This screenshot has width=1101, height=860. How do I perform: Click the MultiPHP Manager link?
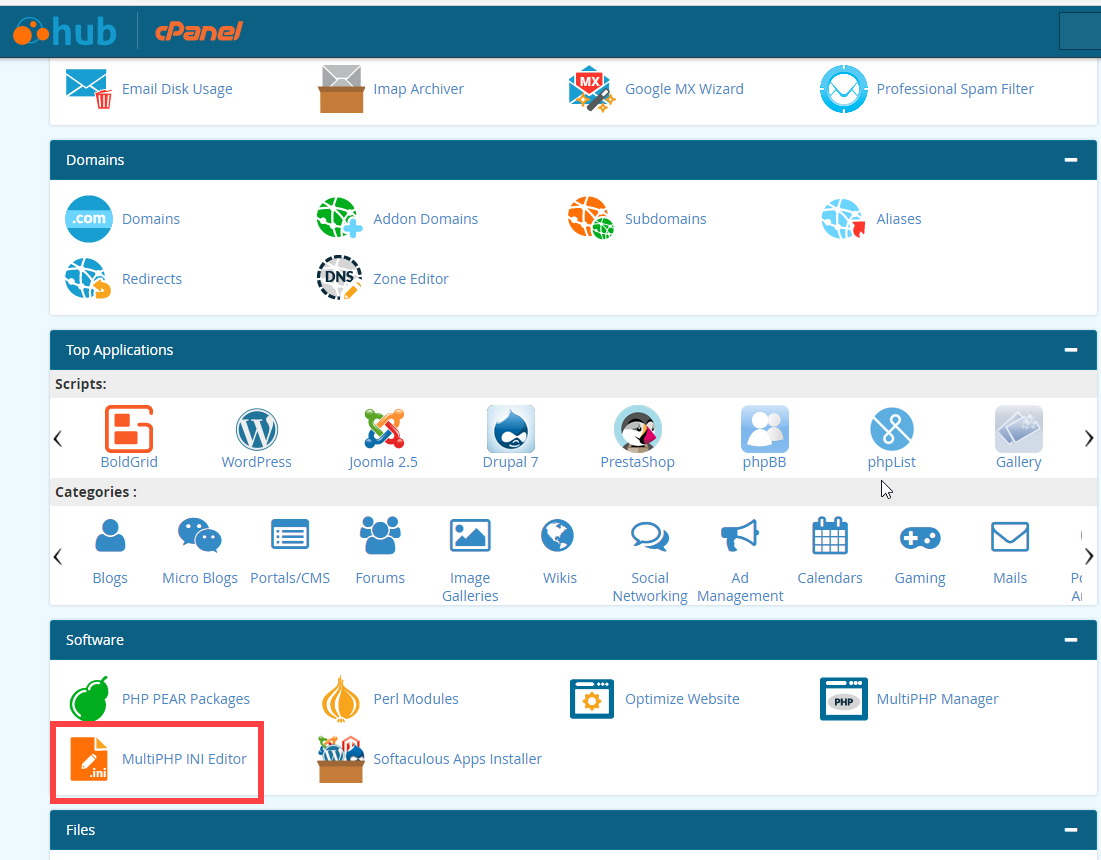tap(937, 699)
